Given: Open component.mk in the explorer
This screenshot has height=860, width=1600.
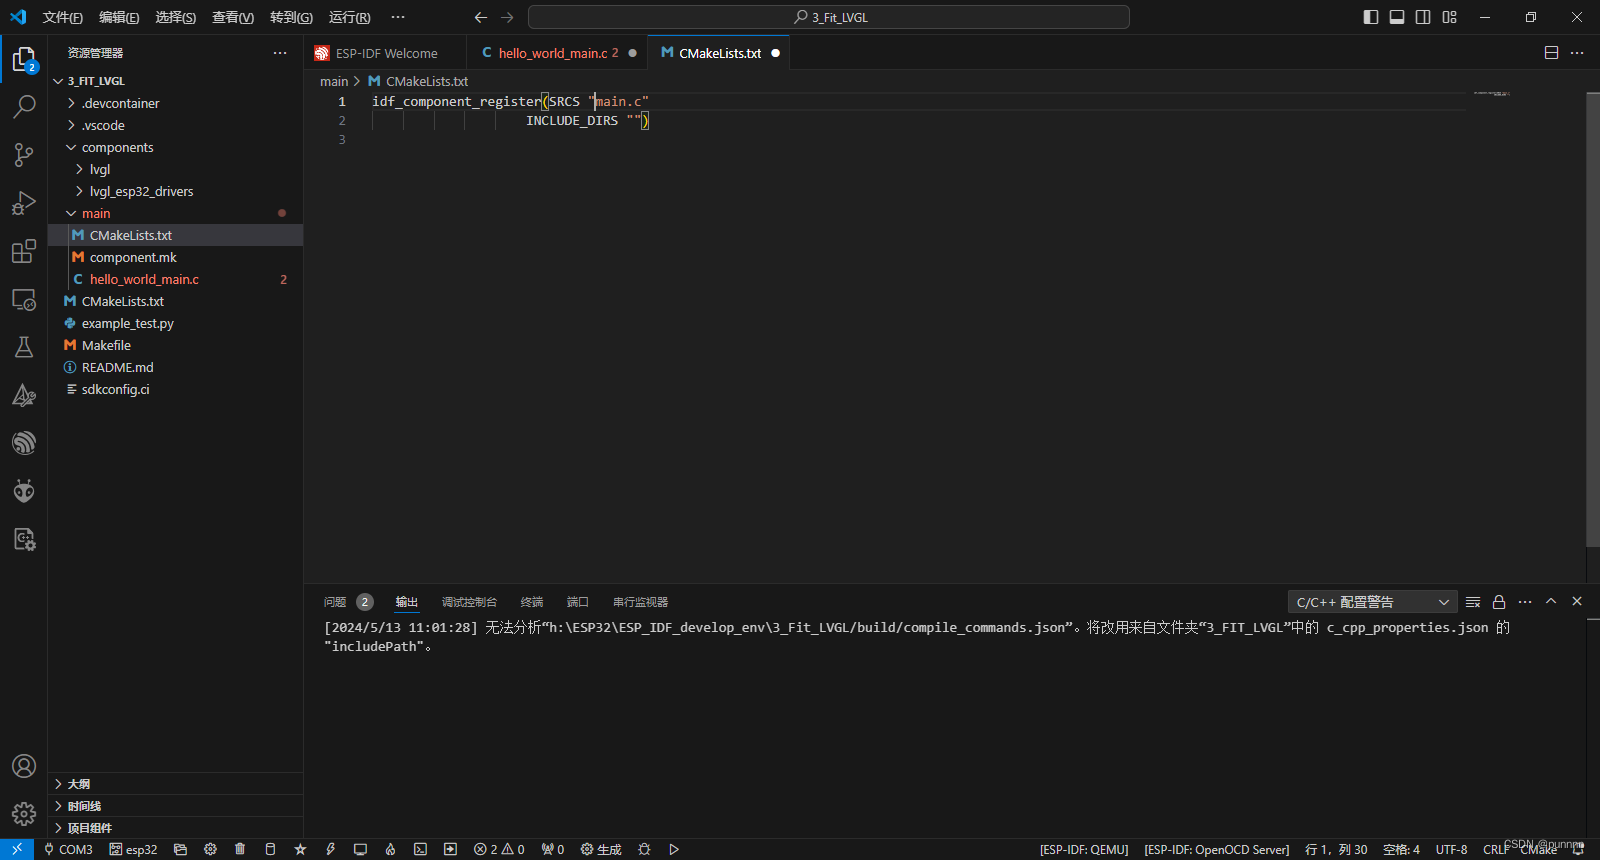Looking at the screenshot, I should tap(175, 257).
